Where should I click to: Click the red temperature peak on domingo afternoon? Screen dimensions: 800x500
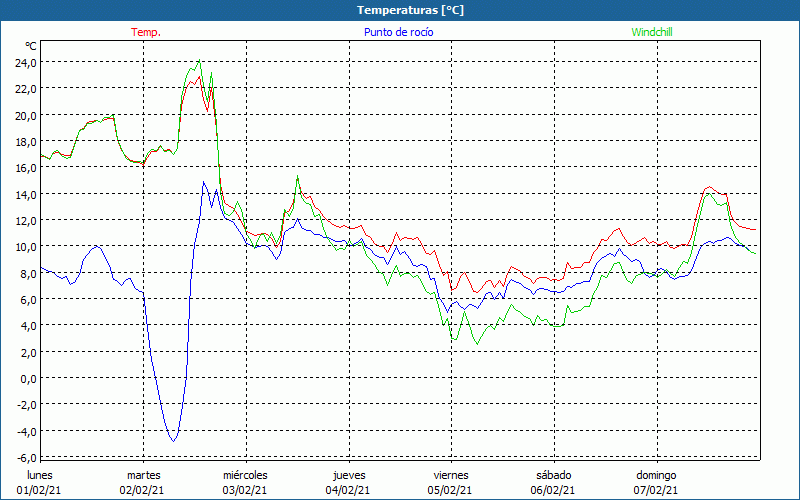click(709, 187)
